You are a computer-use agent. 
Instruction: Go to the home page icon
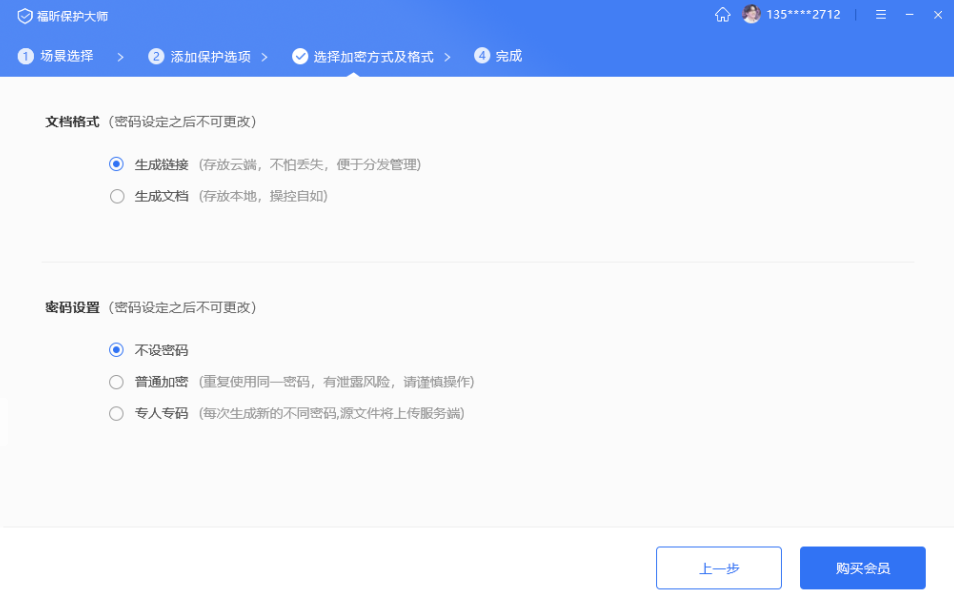click(x=722, y=15)
